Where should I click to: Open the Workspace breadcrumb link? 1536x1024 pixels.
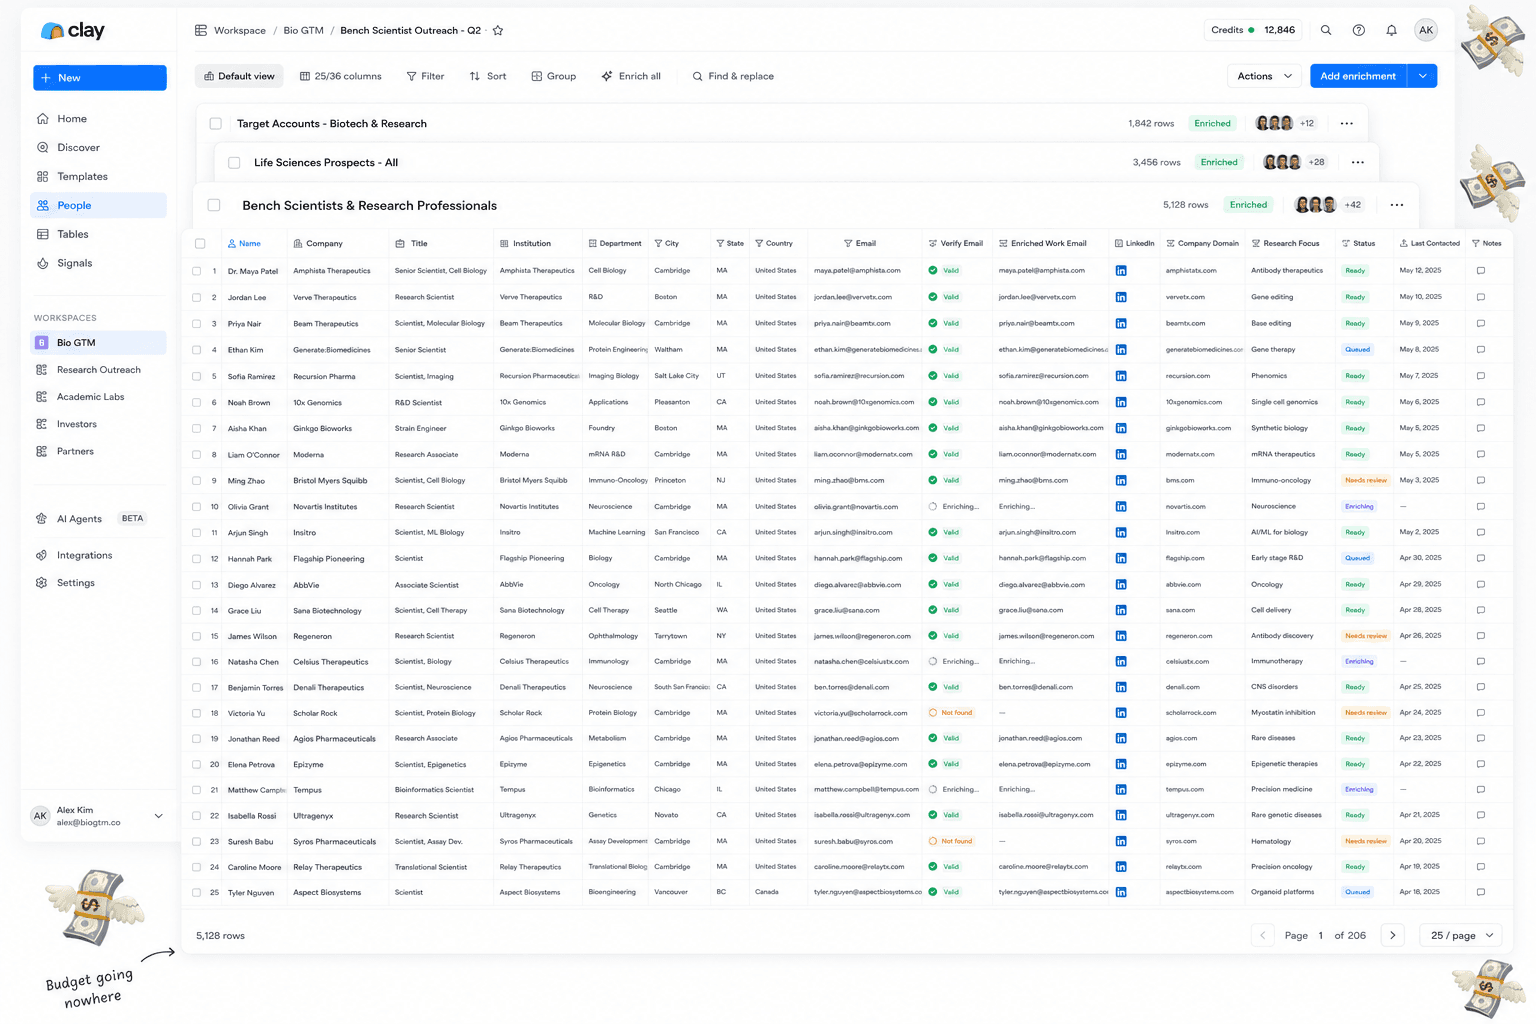[240, 30]
